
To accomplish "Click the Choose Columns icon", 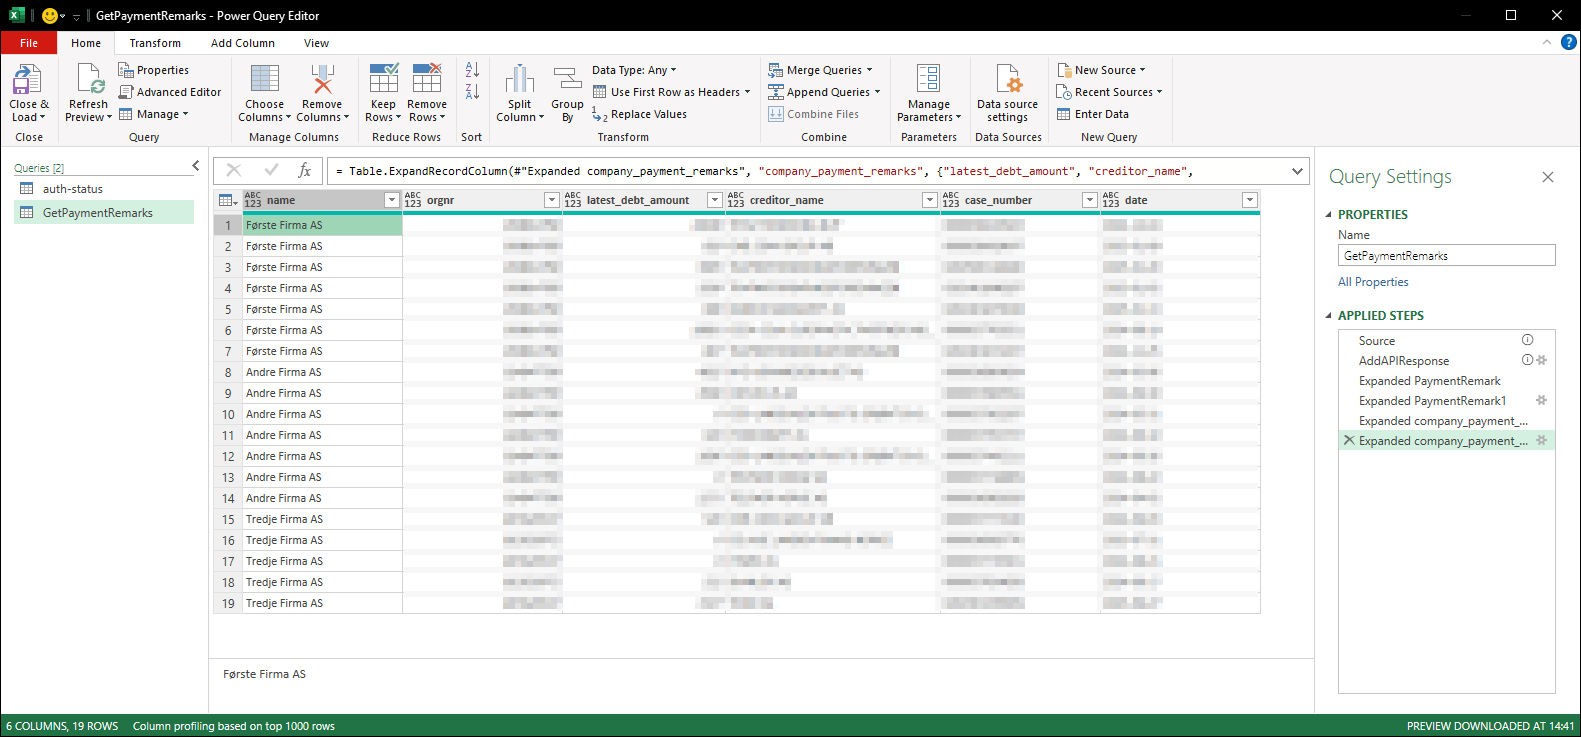I will coord(265,80).
